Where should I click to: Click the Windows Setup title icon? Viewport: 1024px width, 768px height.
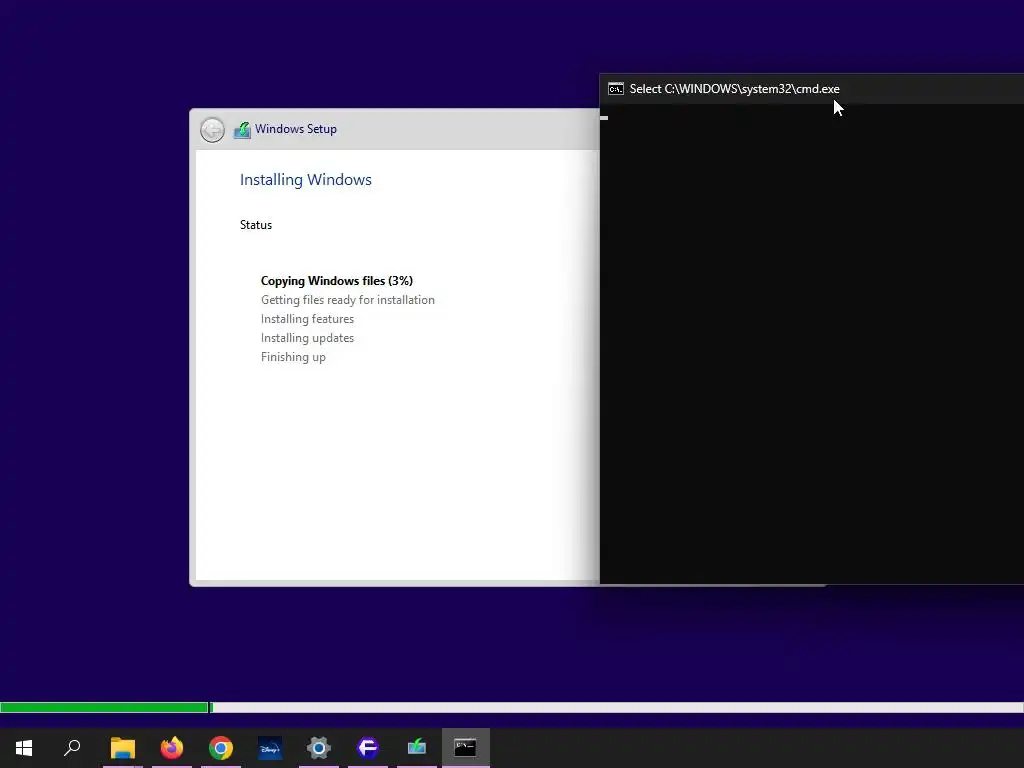coord(242,129)
